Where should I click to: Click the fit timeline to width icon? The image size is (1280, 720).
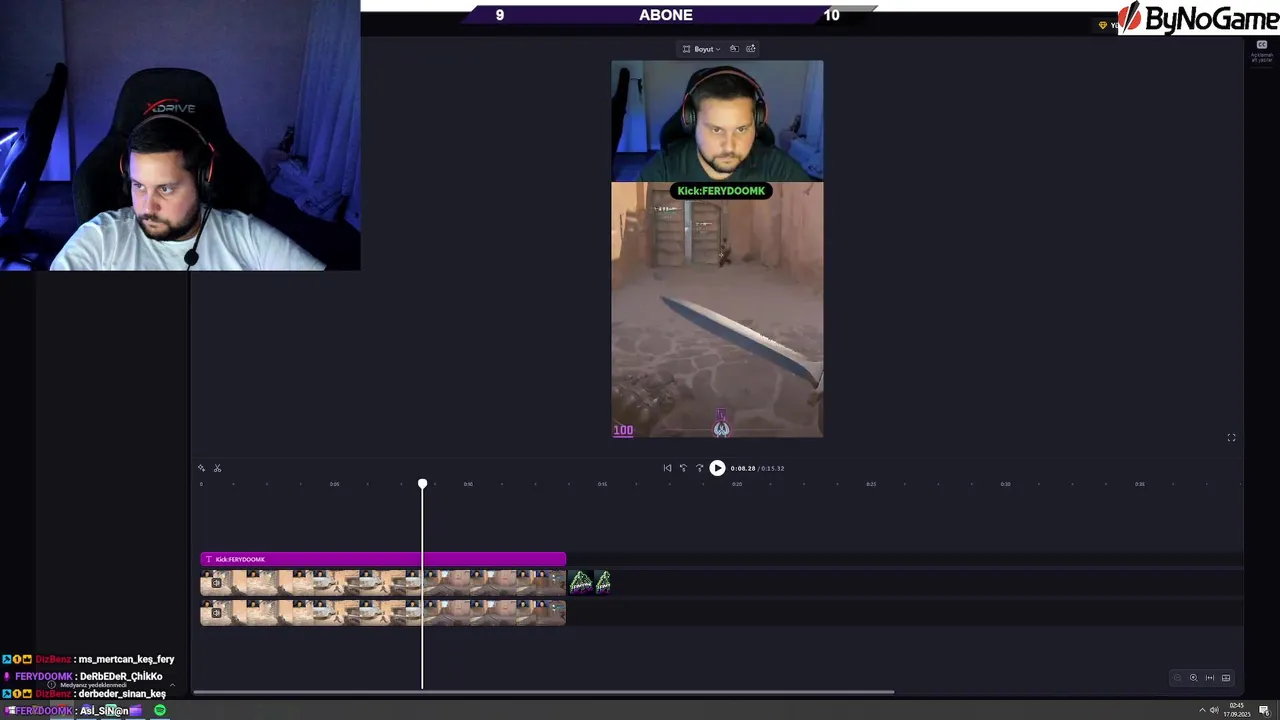point(1210,678)
